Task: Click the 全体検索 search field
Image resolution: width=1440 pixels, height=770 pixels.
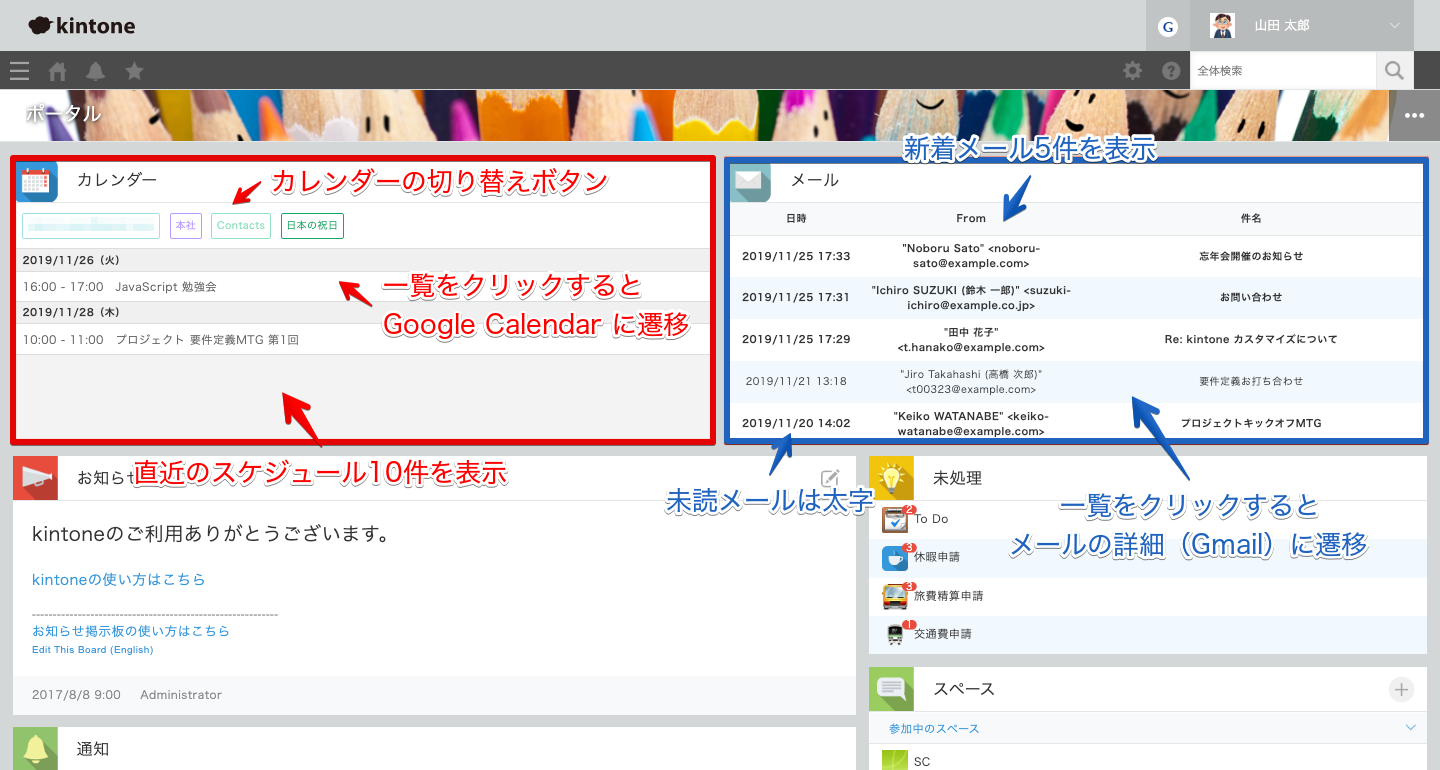Action: tap(1282, 71)
